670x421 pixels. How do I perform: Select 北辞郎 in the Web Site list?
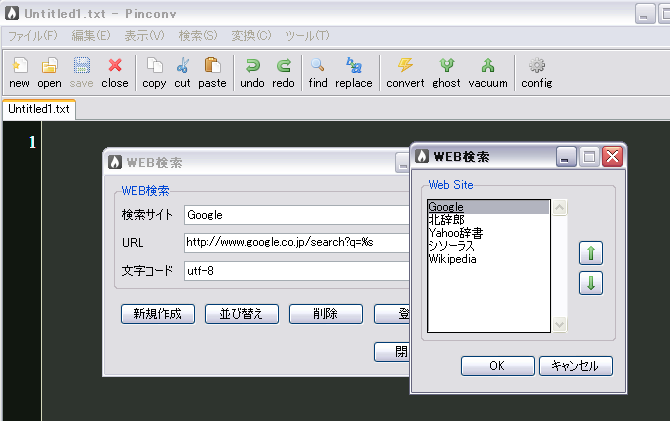click(x=488, y=220)
